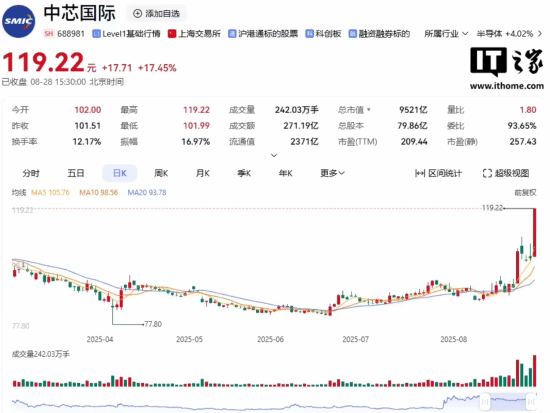The width and height of the screenshot is (550, 413).
Task: Add stock via 添加自选 button
Action: coord(156,13)
